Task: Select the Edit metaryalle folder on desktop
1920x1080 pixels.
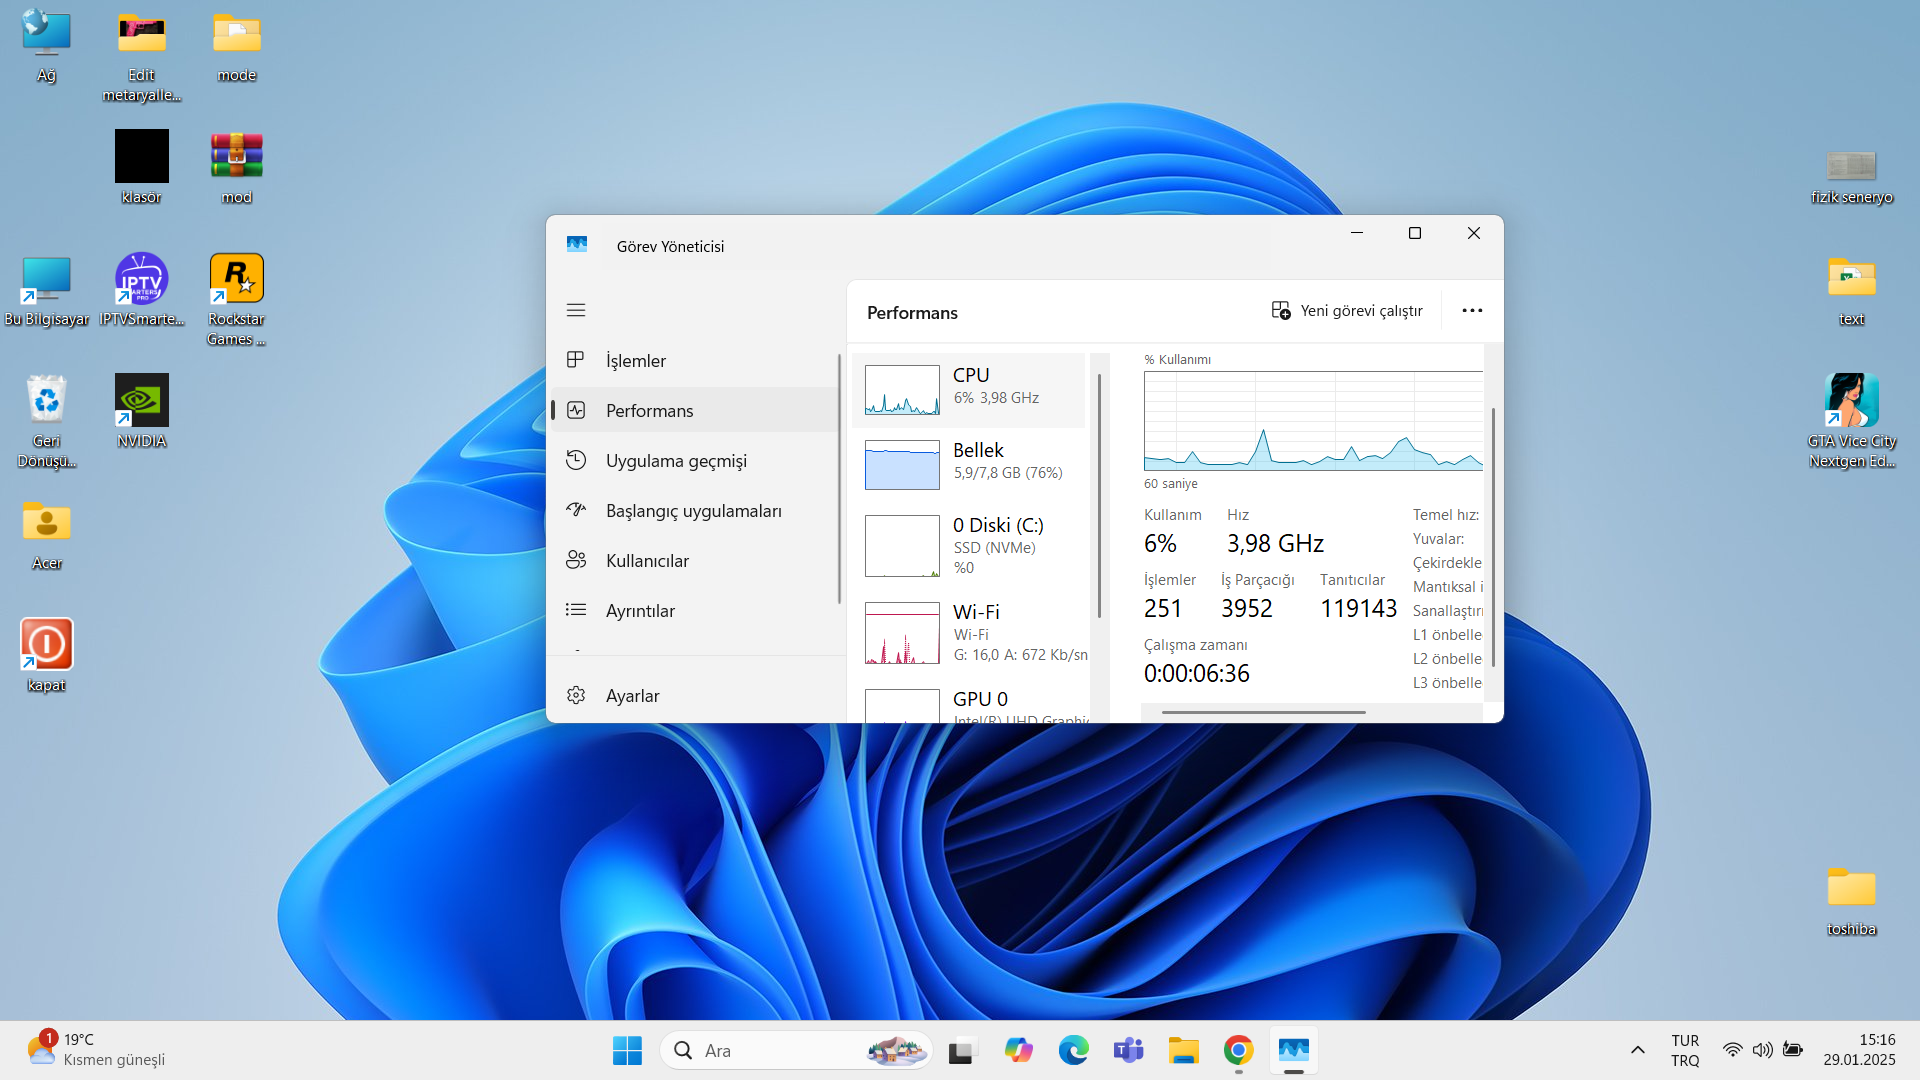Action: pyautogui.click(x=141, y=57)
